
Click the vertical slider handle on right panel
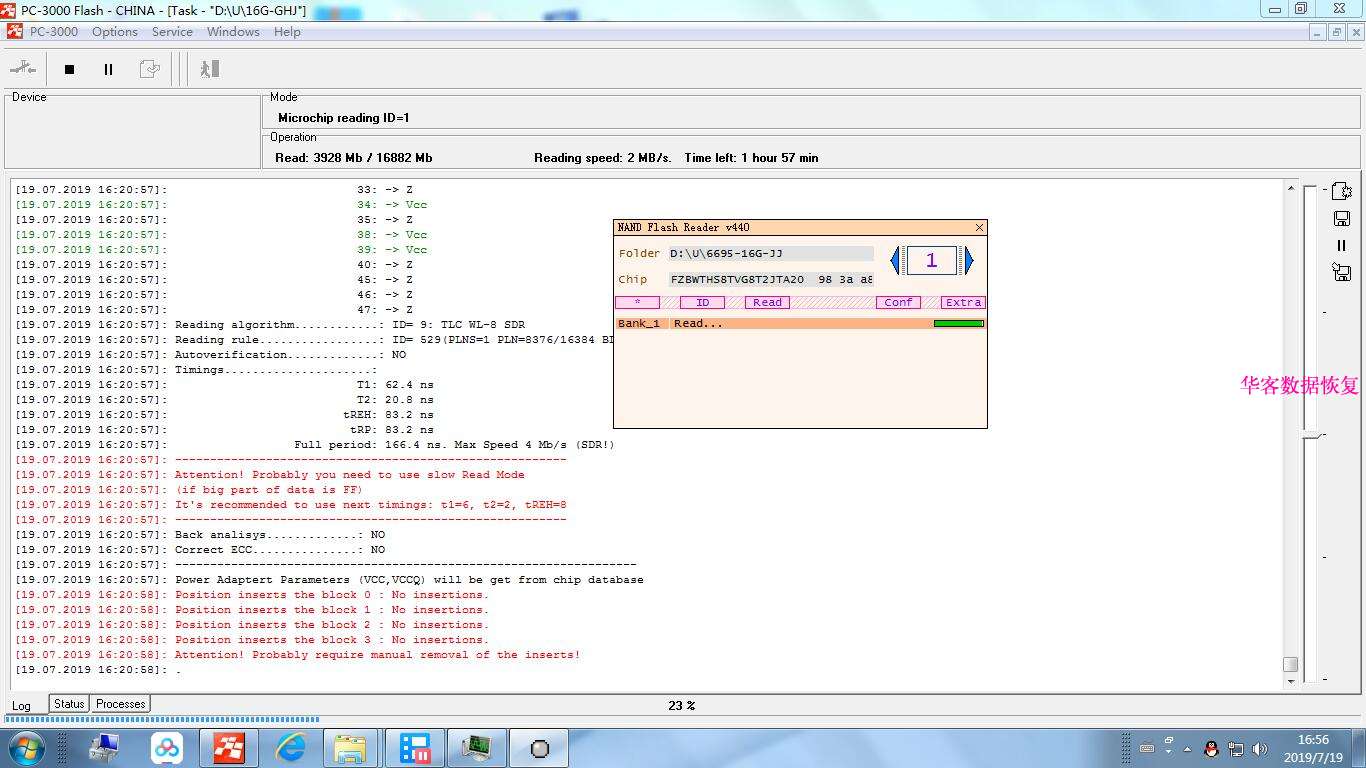[x=1313, y=435]
